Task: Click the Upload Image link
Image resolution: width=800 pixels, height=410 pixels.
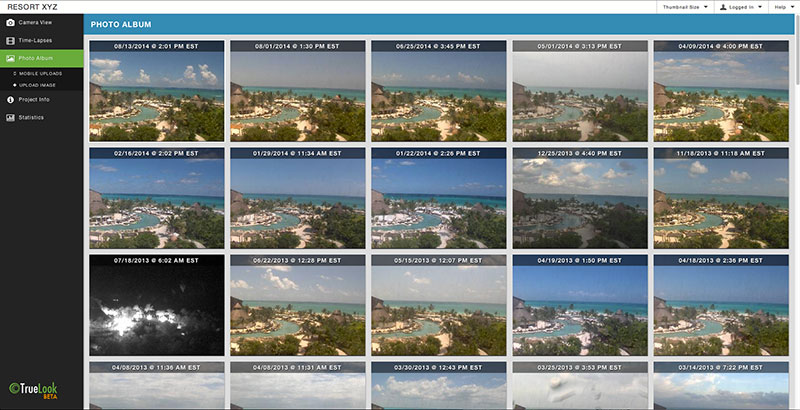Action: pyautogui.click(x=37, y=85)
